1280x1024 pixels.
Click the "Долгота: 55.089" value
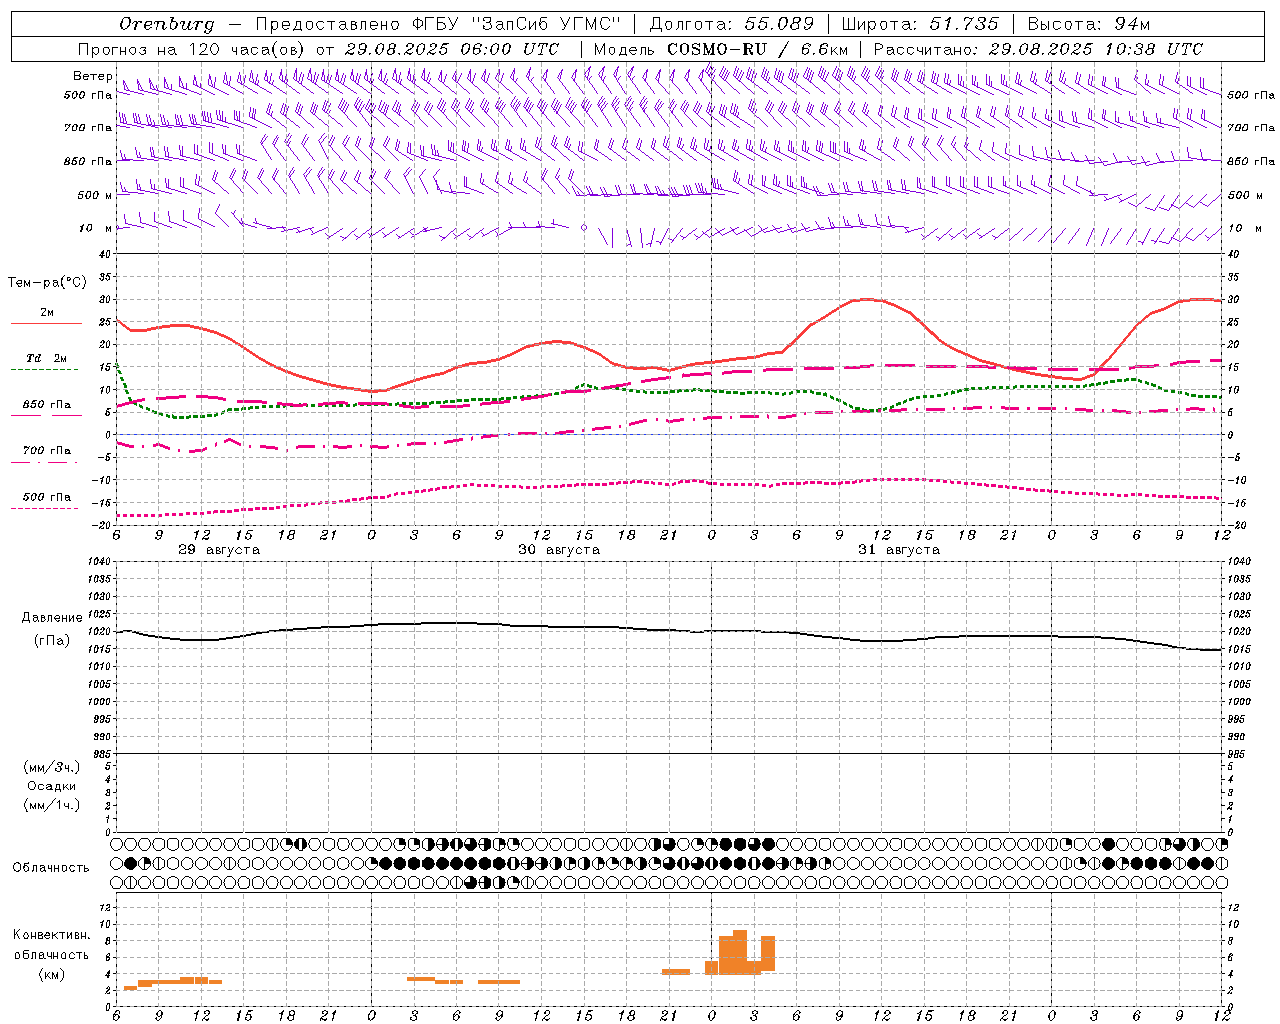pos(732,24)
